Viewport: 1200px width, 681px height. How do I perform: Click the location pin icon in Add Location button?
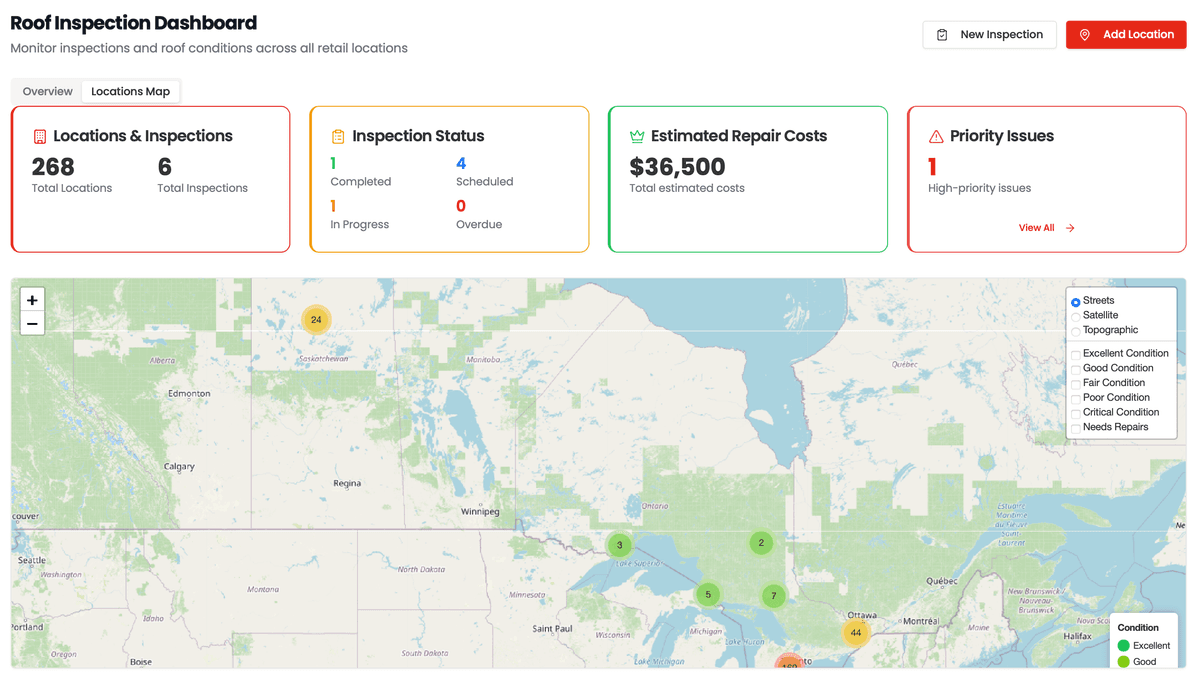pyautogui.click(x=1087, y=34)
